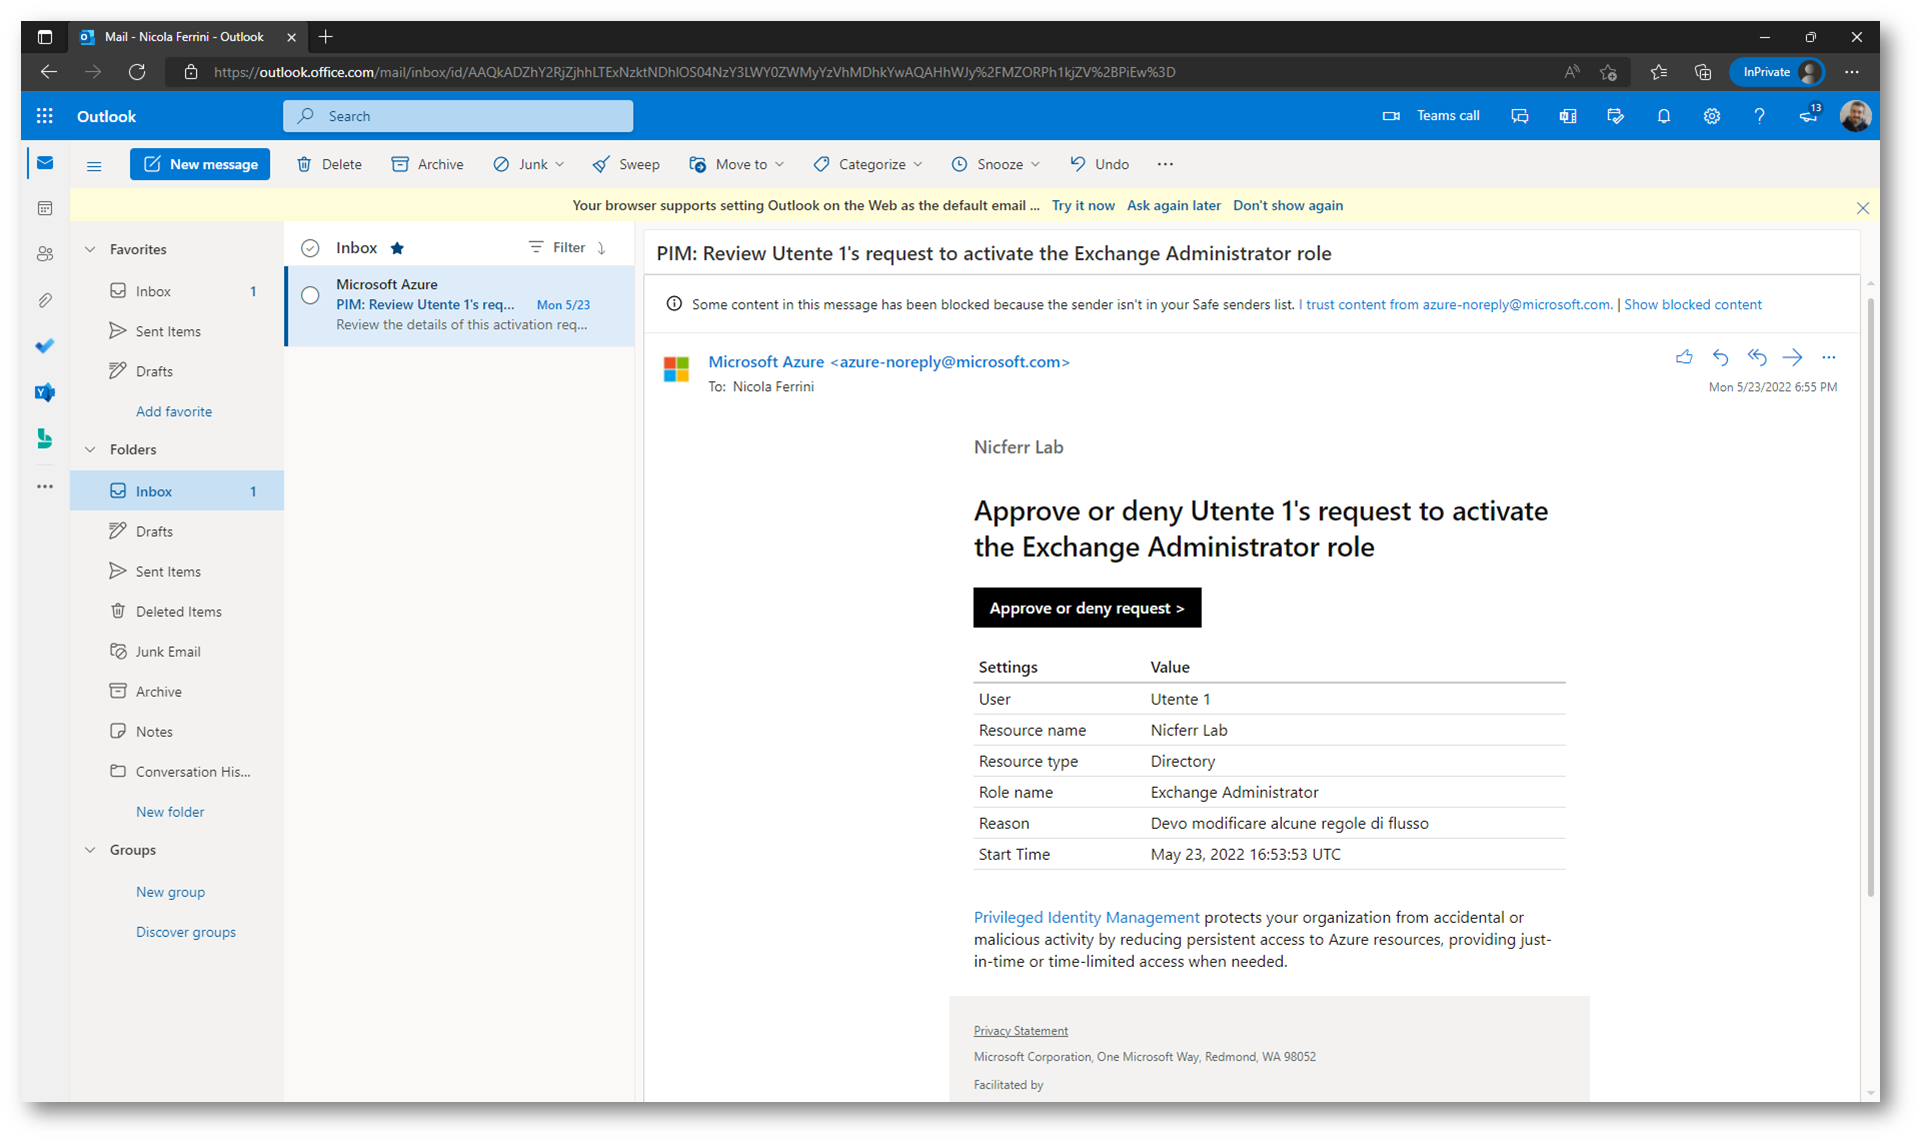The width and height of the screenshot is (1922, 1144).
Task: Collapse the Folders section
Action: [x=90, y=449]
